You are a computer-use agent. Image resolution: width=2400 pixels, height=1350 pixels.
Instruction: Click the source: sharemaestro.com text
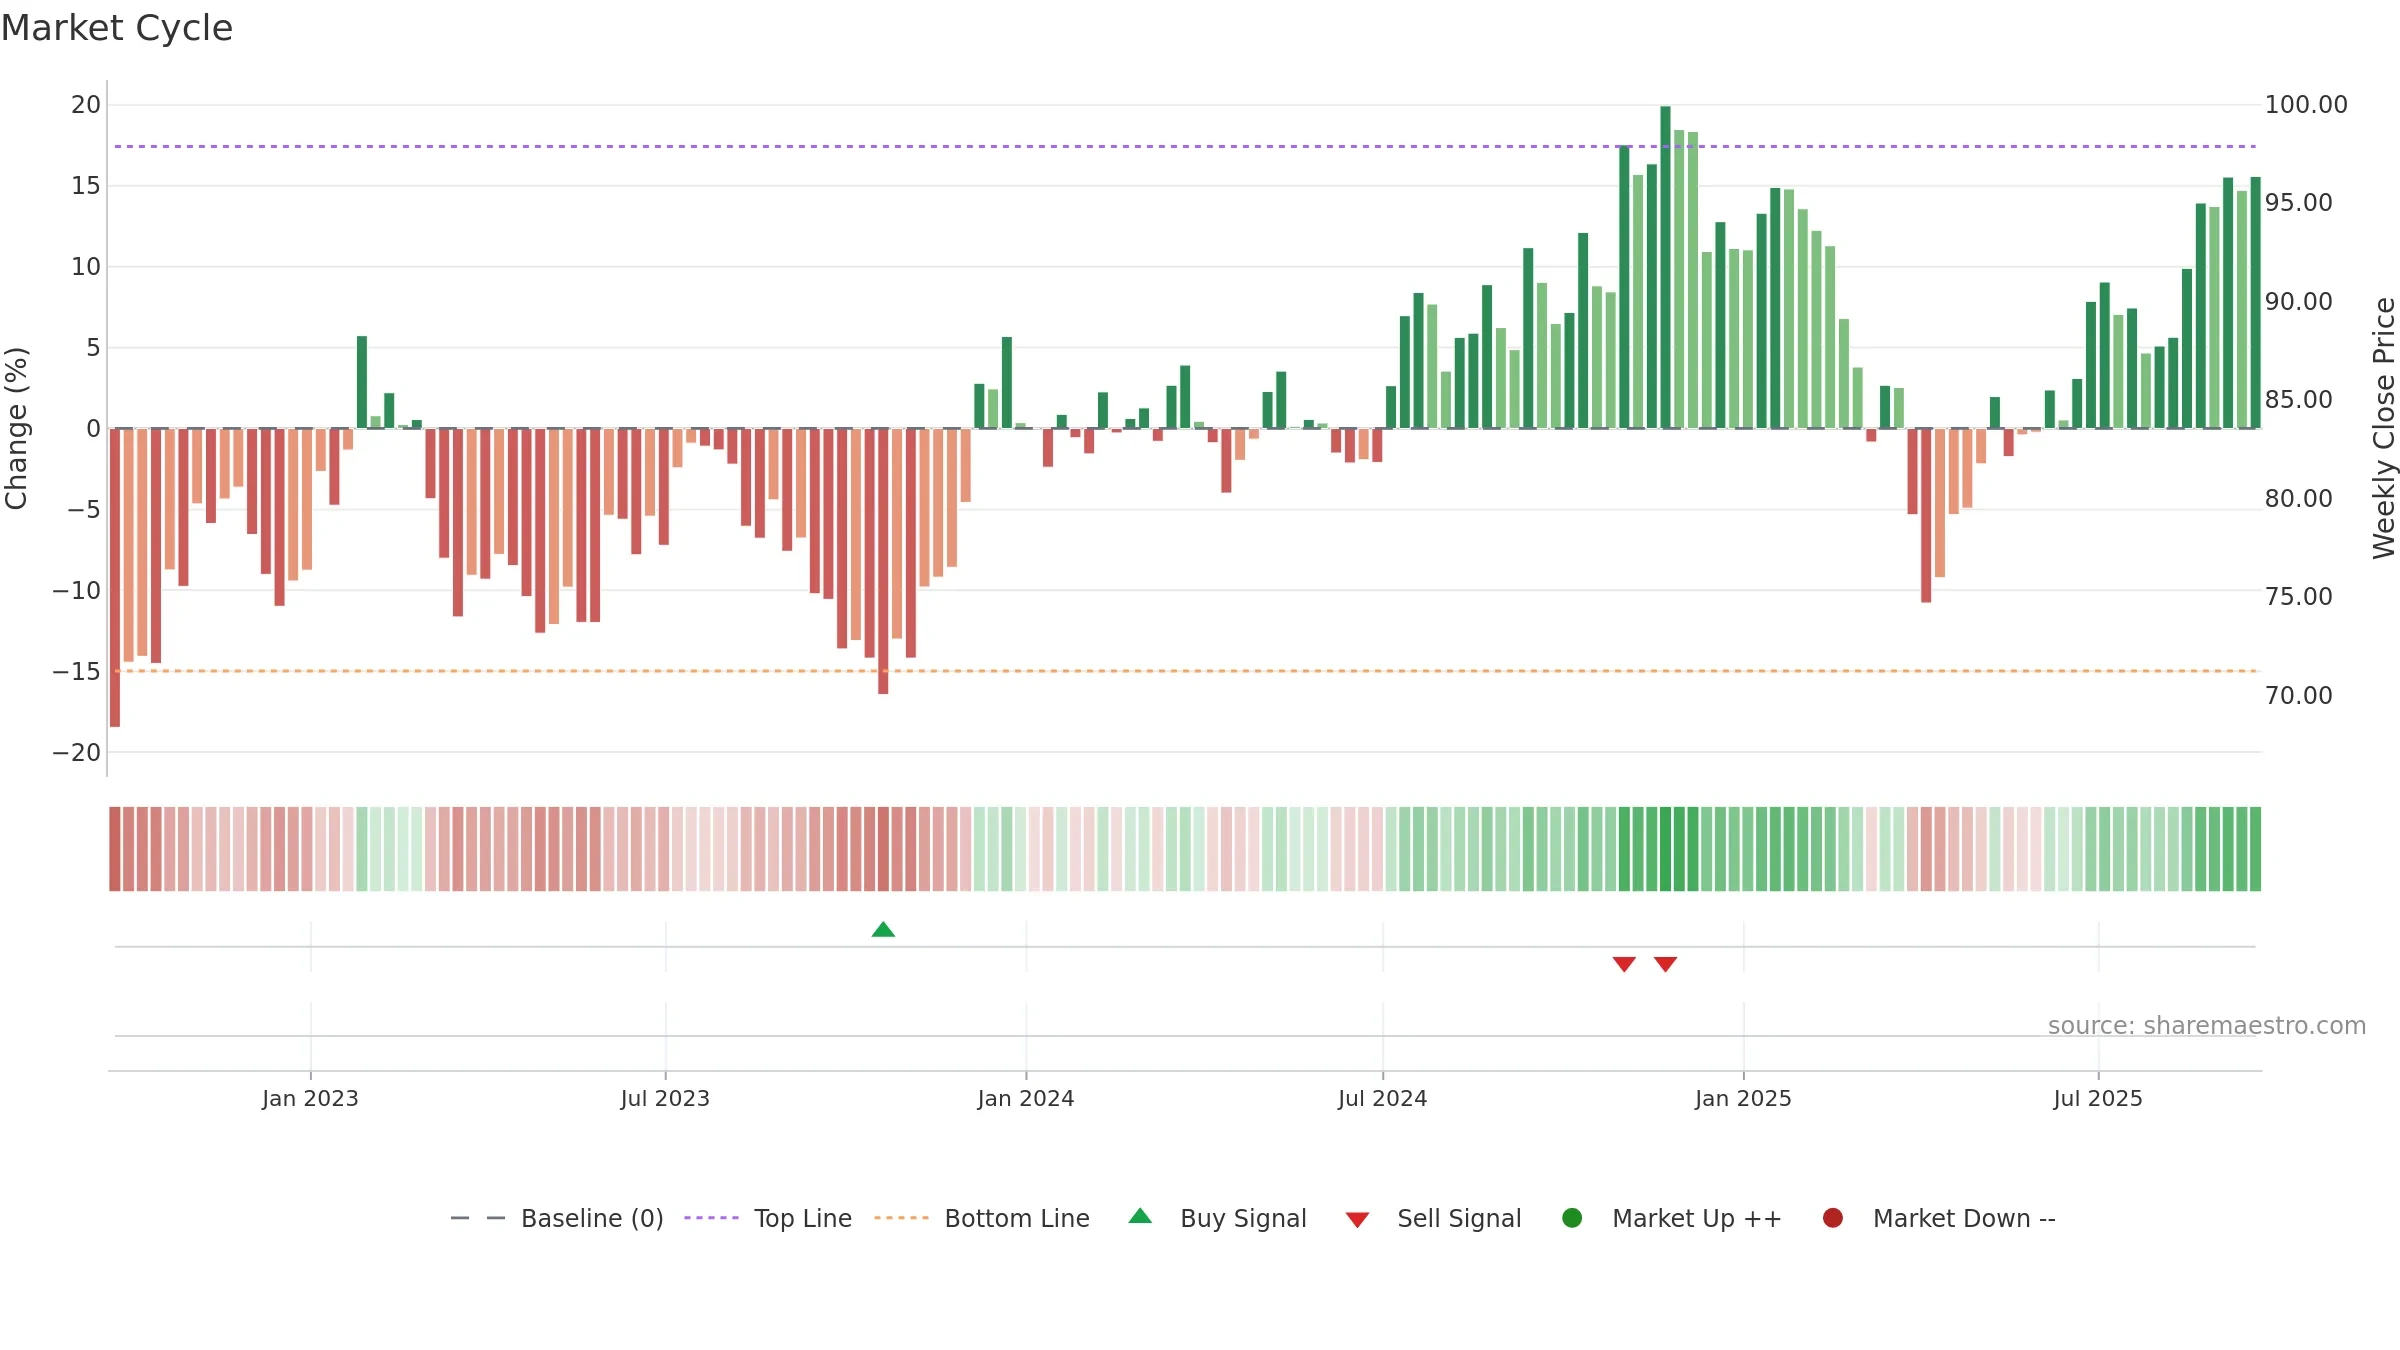click(2207, 1025)
